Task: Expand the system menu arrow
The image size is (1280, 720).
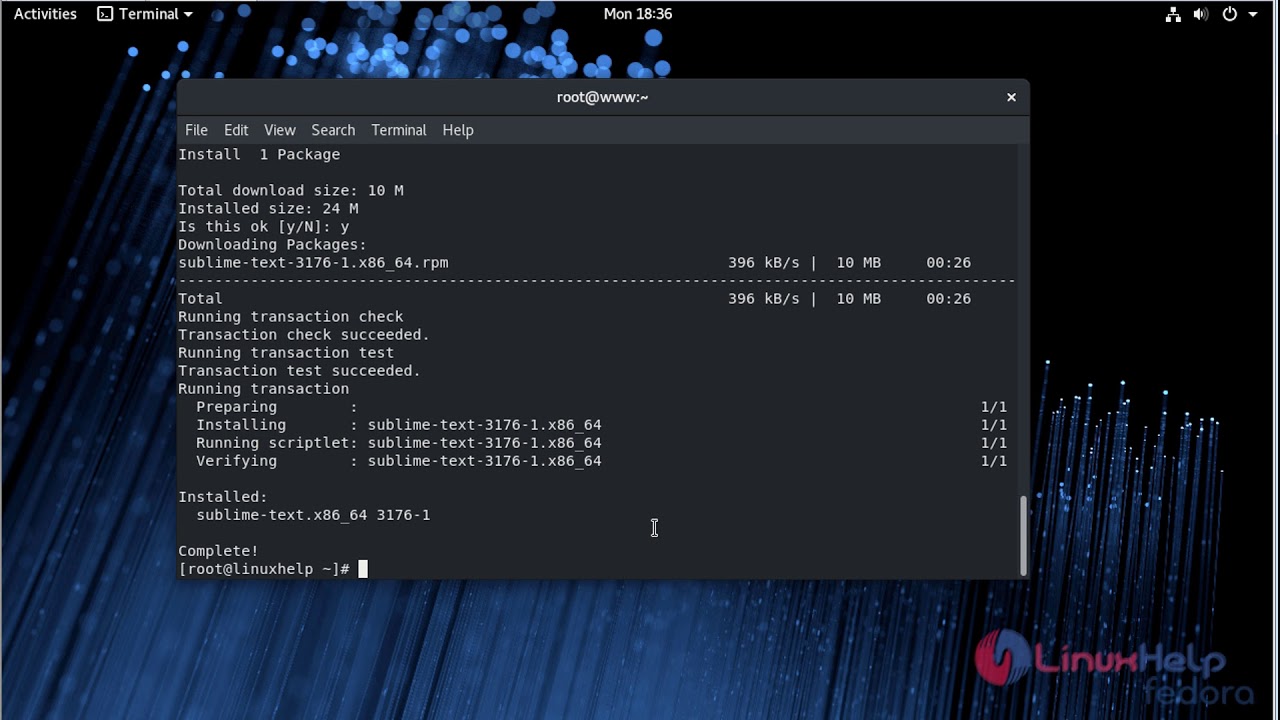Action: [1253, 15]
